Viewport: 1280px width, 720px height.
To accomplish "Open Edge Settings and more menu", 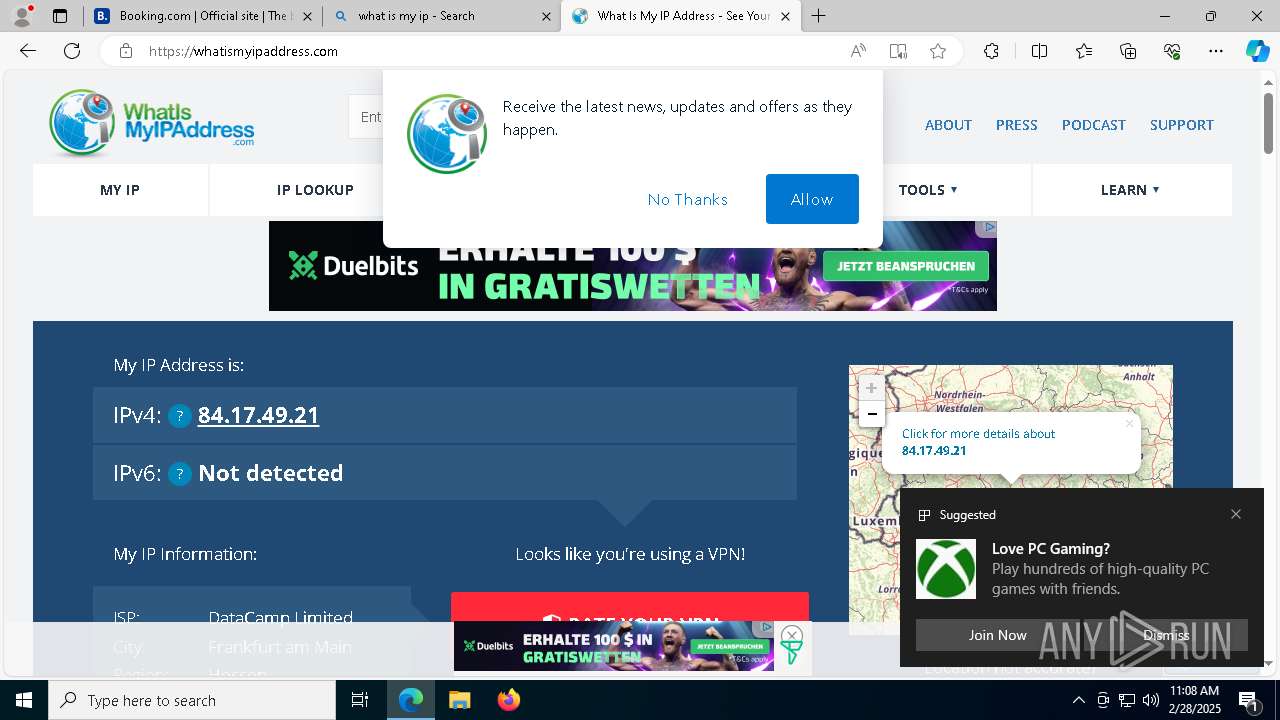I will tap(1216, 51).
